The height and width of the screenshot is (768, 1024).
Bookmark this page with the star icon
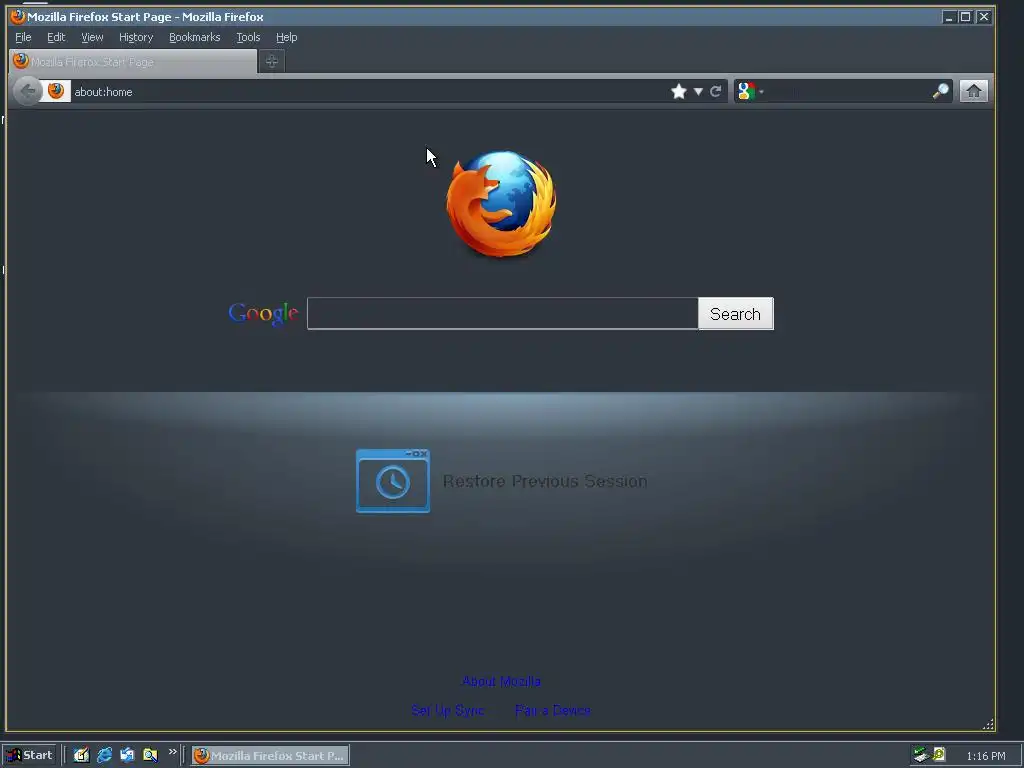click(x=679, y=91)
